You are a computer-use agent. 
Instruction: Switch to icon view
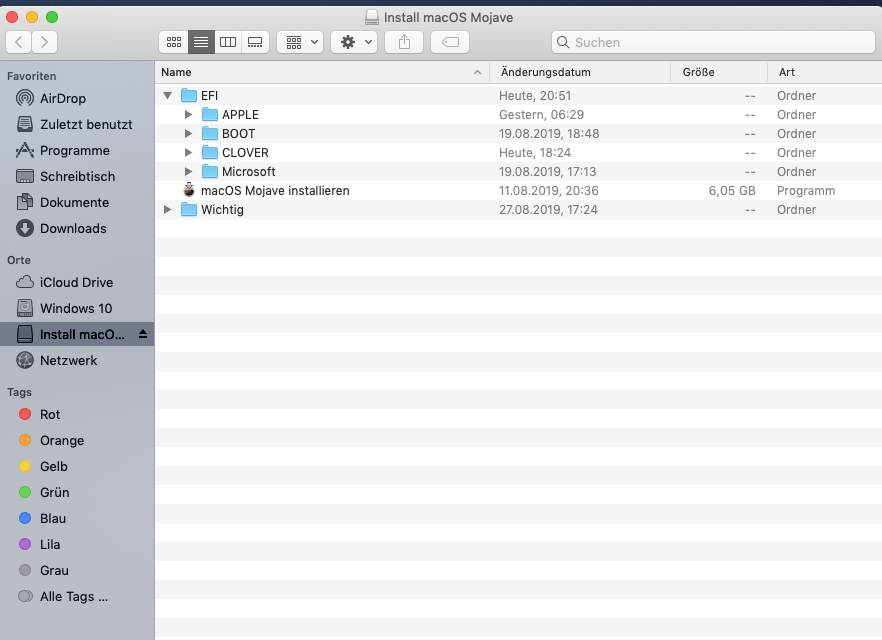pyautogui.click(x=174, y=42)
